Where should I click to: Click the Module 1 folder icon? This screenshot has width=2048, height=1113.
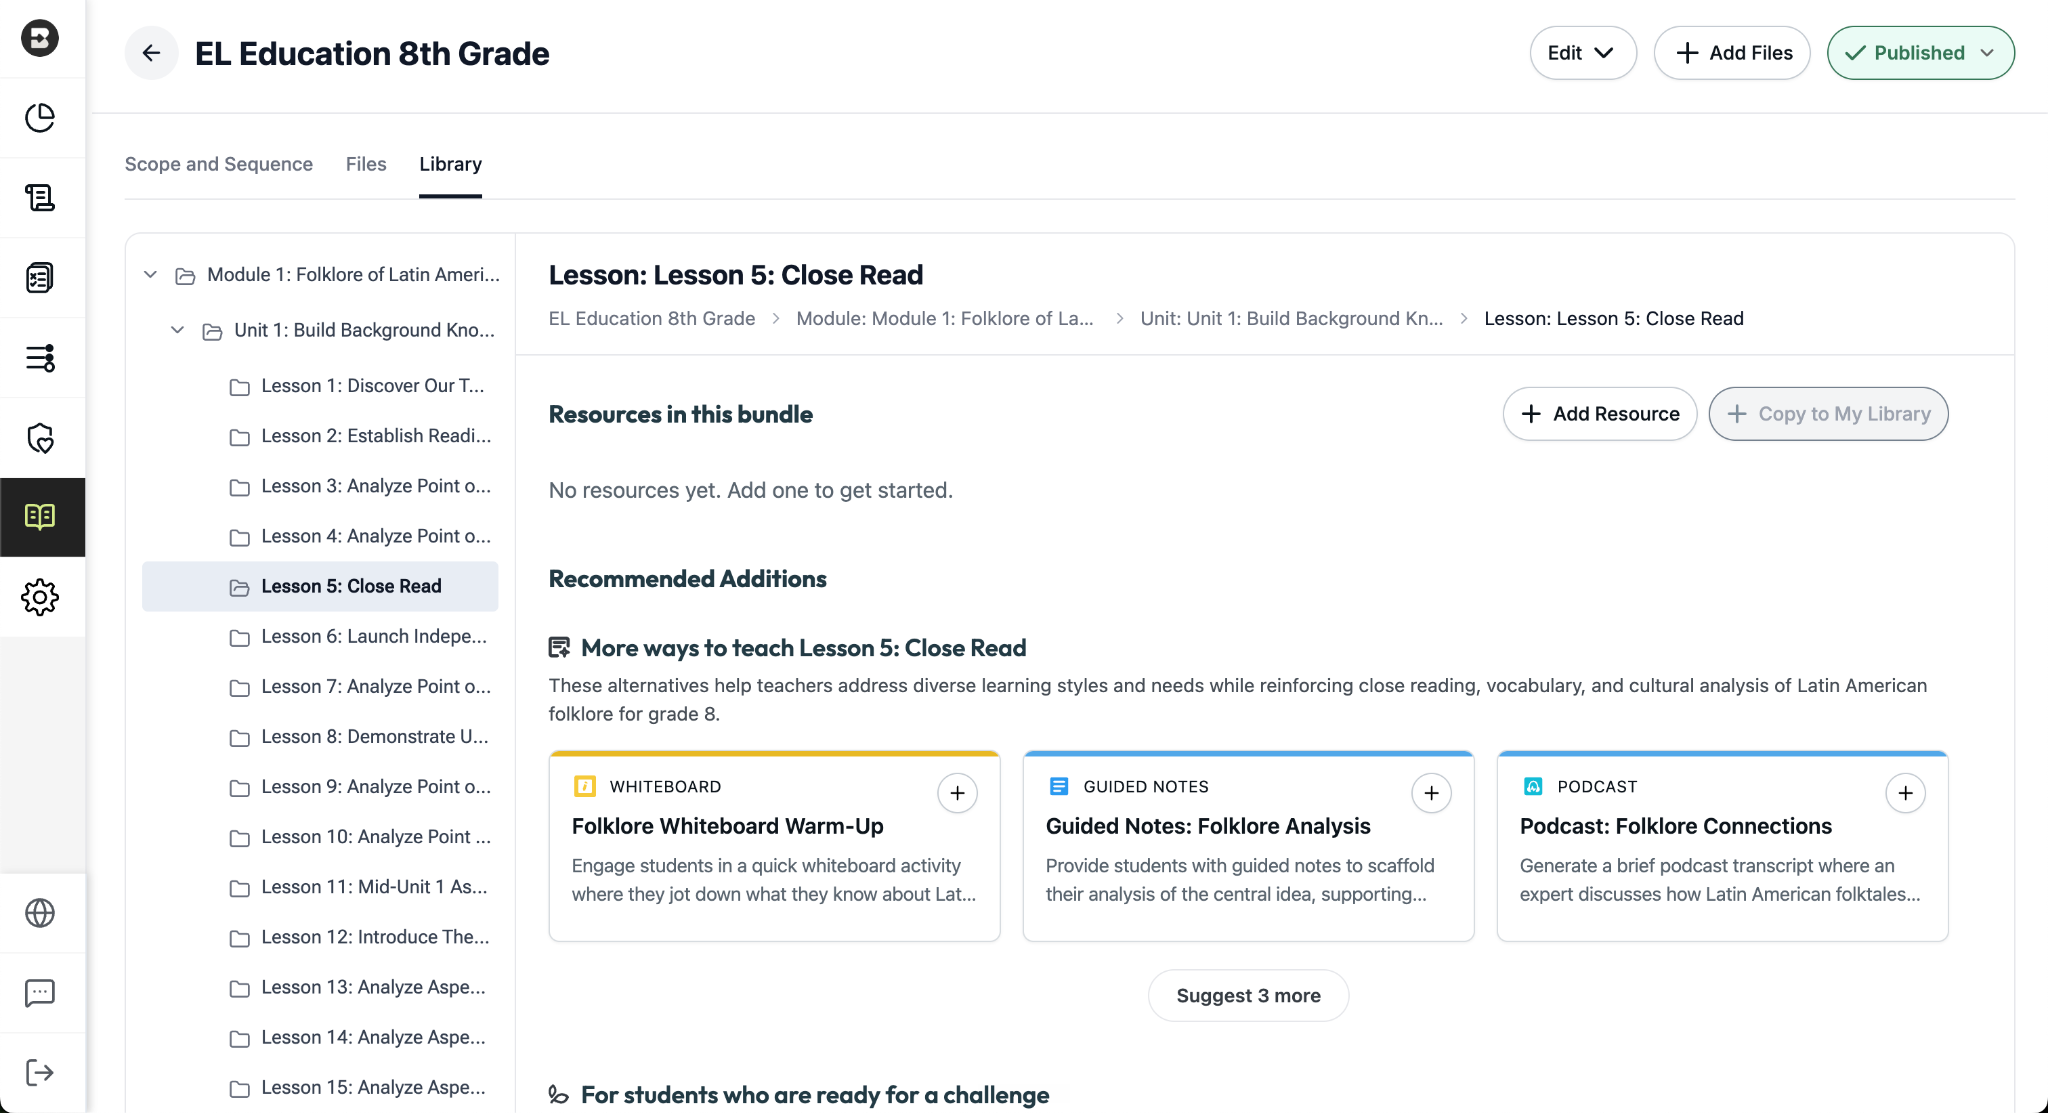tap(185, 276)
